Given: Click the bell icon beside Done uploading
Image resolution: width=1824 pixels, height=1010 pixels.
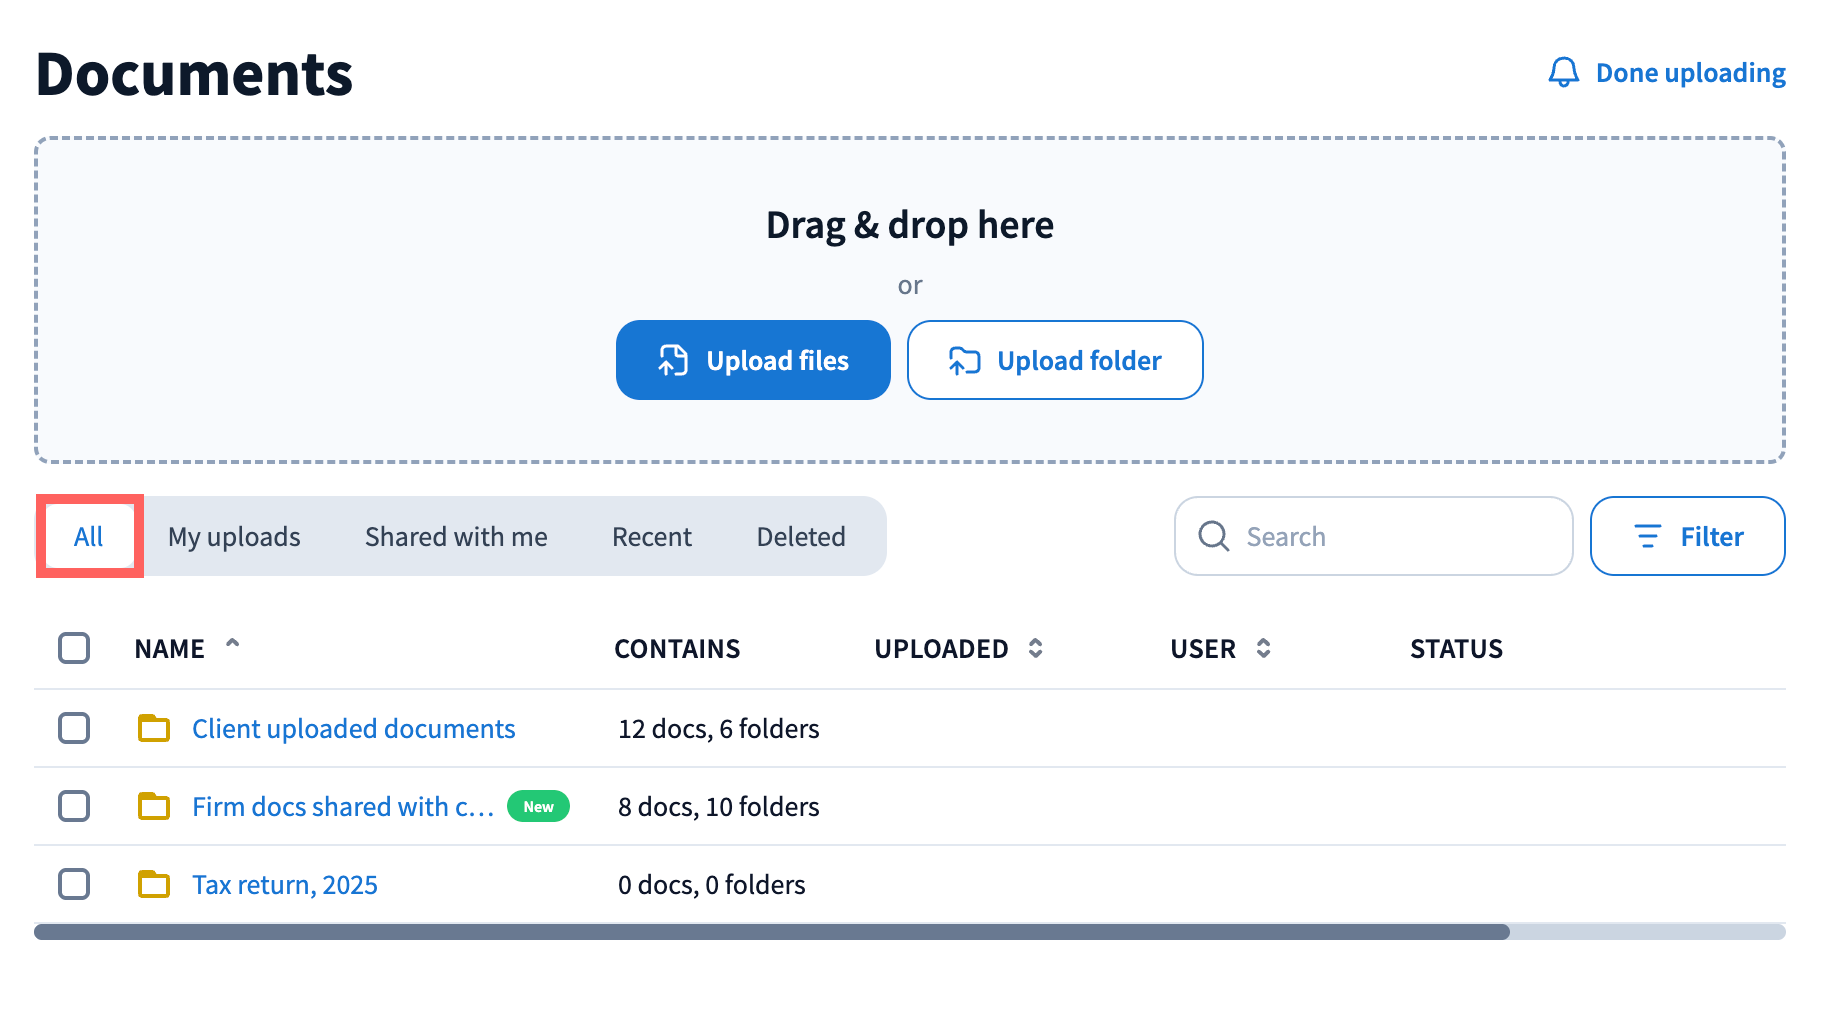Looking at the screenshot, I should pyautogui.click(x=1563, y=73).
